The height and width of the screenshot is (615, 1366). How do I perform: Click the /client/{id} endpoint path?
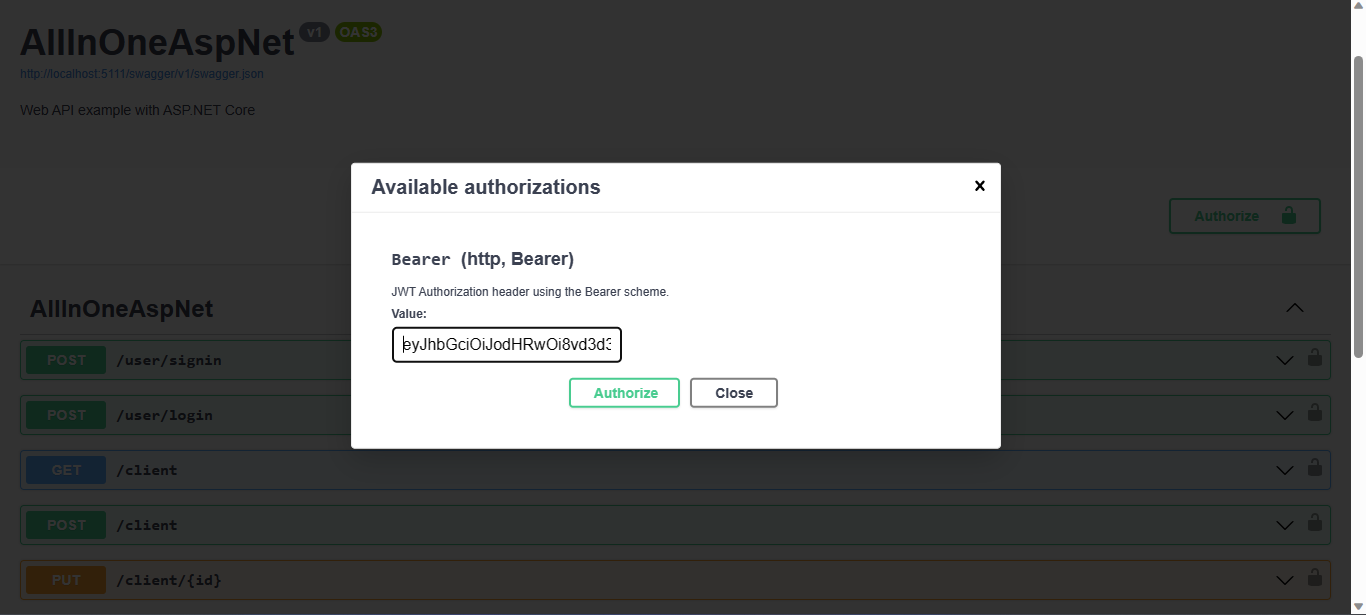coord(169,580)
